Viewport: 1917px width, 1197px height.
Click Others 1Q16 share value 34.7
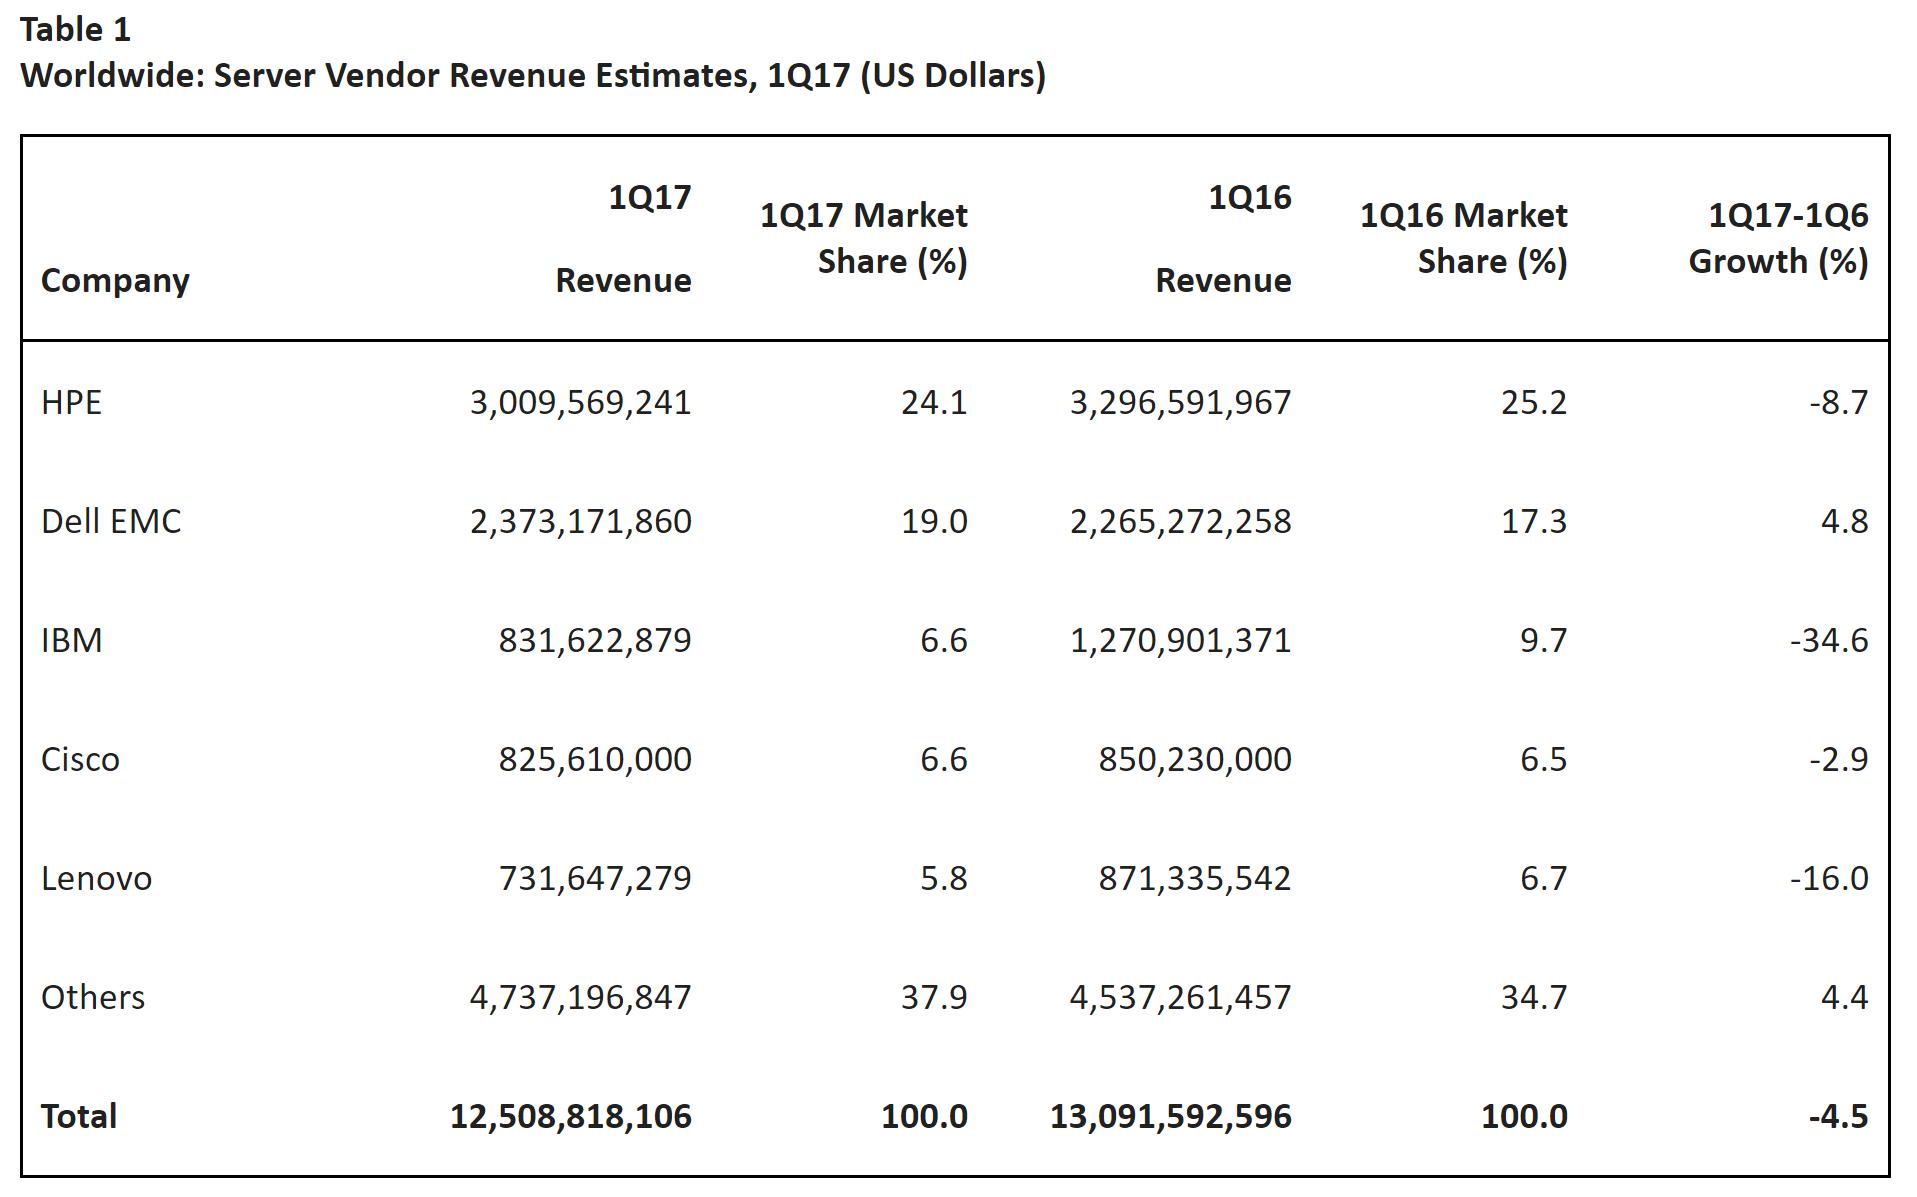(x=1534, y=997)
